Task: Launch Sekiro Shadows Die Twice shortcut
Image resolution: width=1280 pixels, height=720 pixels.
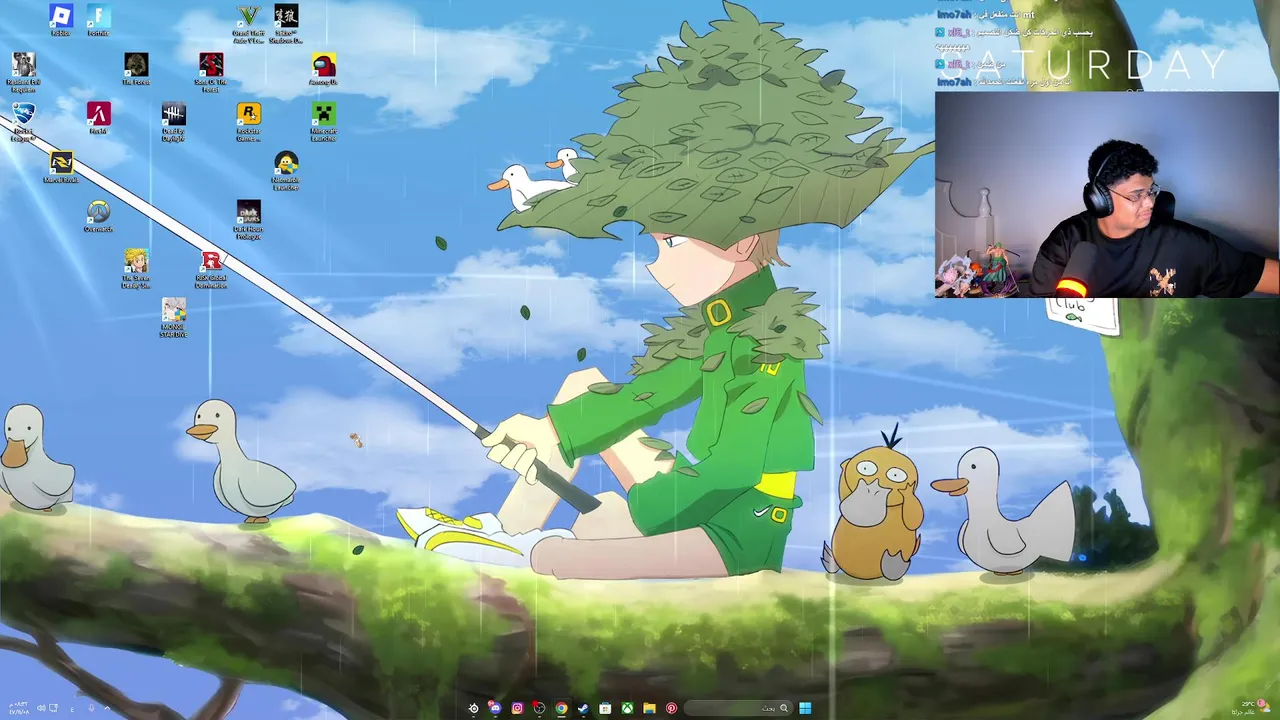Action: (x=286, y=25)
